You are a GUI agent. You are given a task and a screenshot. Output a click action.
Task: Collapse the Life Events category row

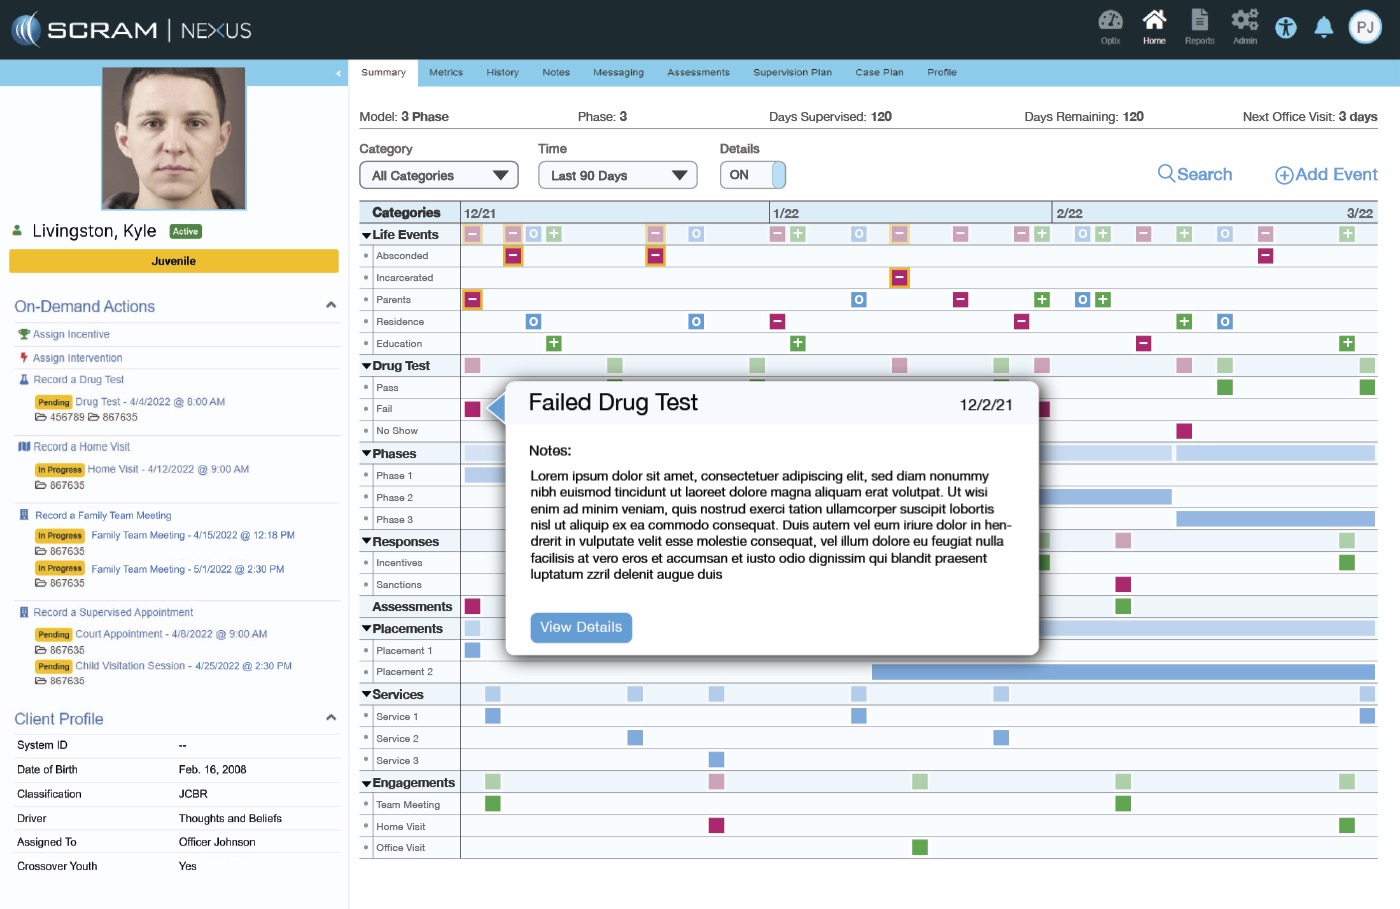pyautogui.click(x=367, y=235)
